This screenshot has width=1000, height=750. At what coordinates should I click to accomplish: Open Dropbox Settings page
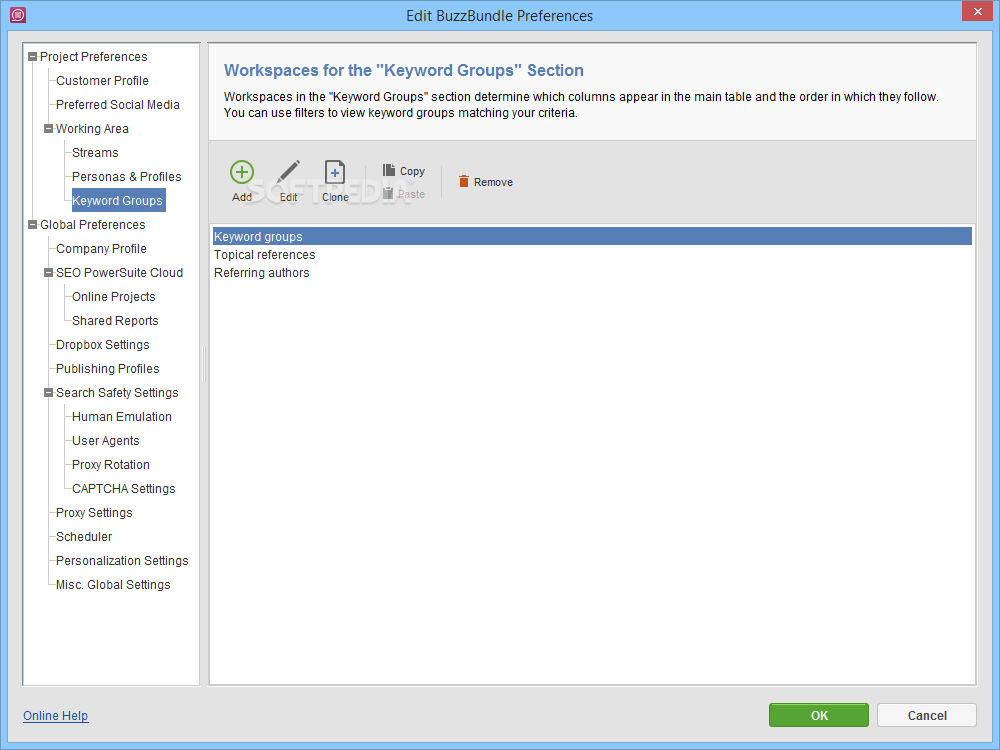(x=103, y=345)
